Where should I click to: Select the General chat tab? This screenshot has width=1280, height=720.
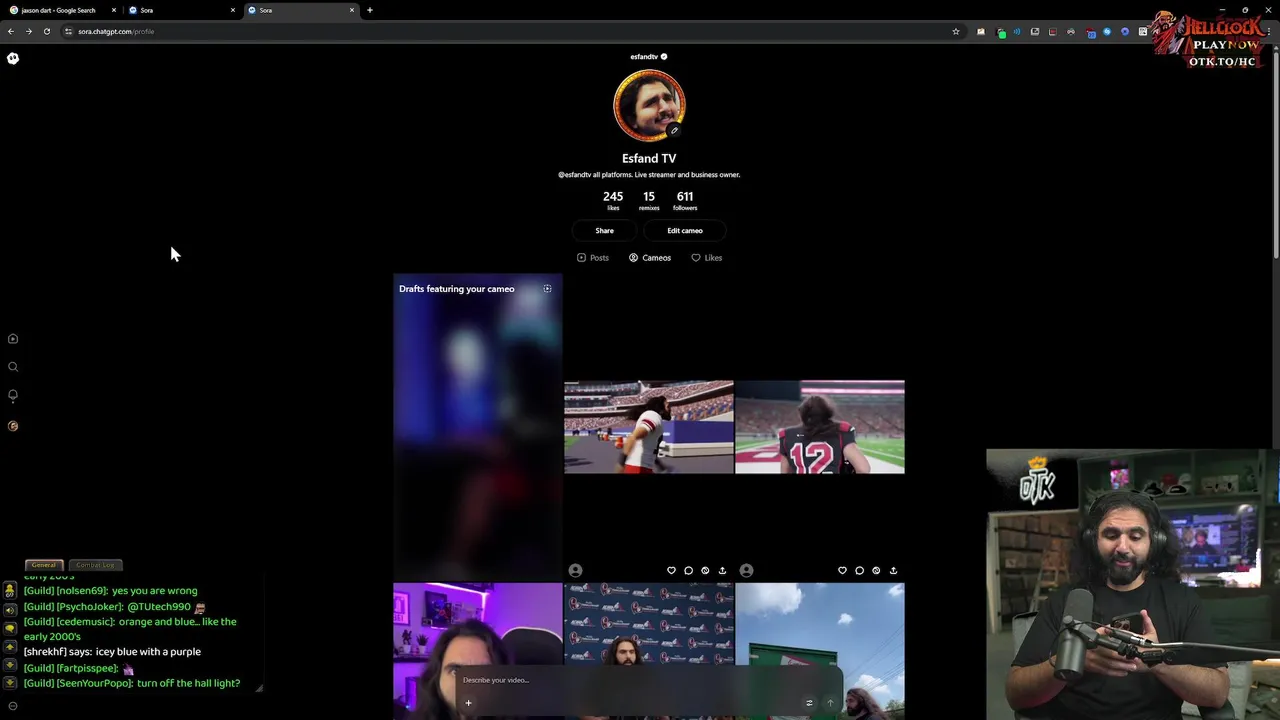pos(44,565)
